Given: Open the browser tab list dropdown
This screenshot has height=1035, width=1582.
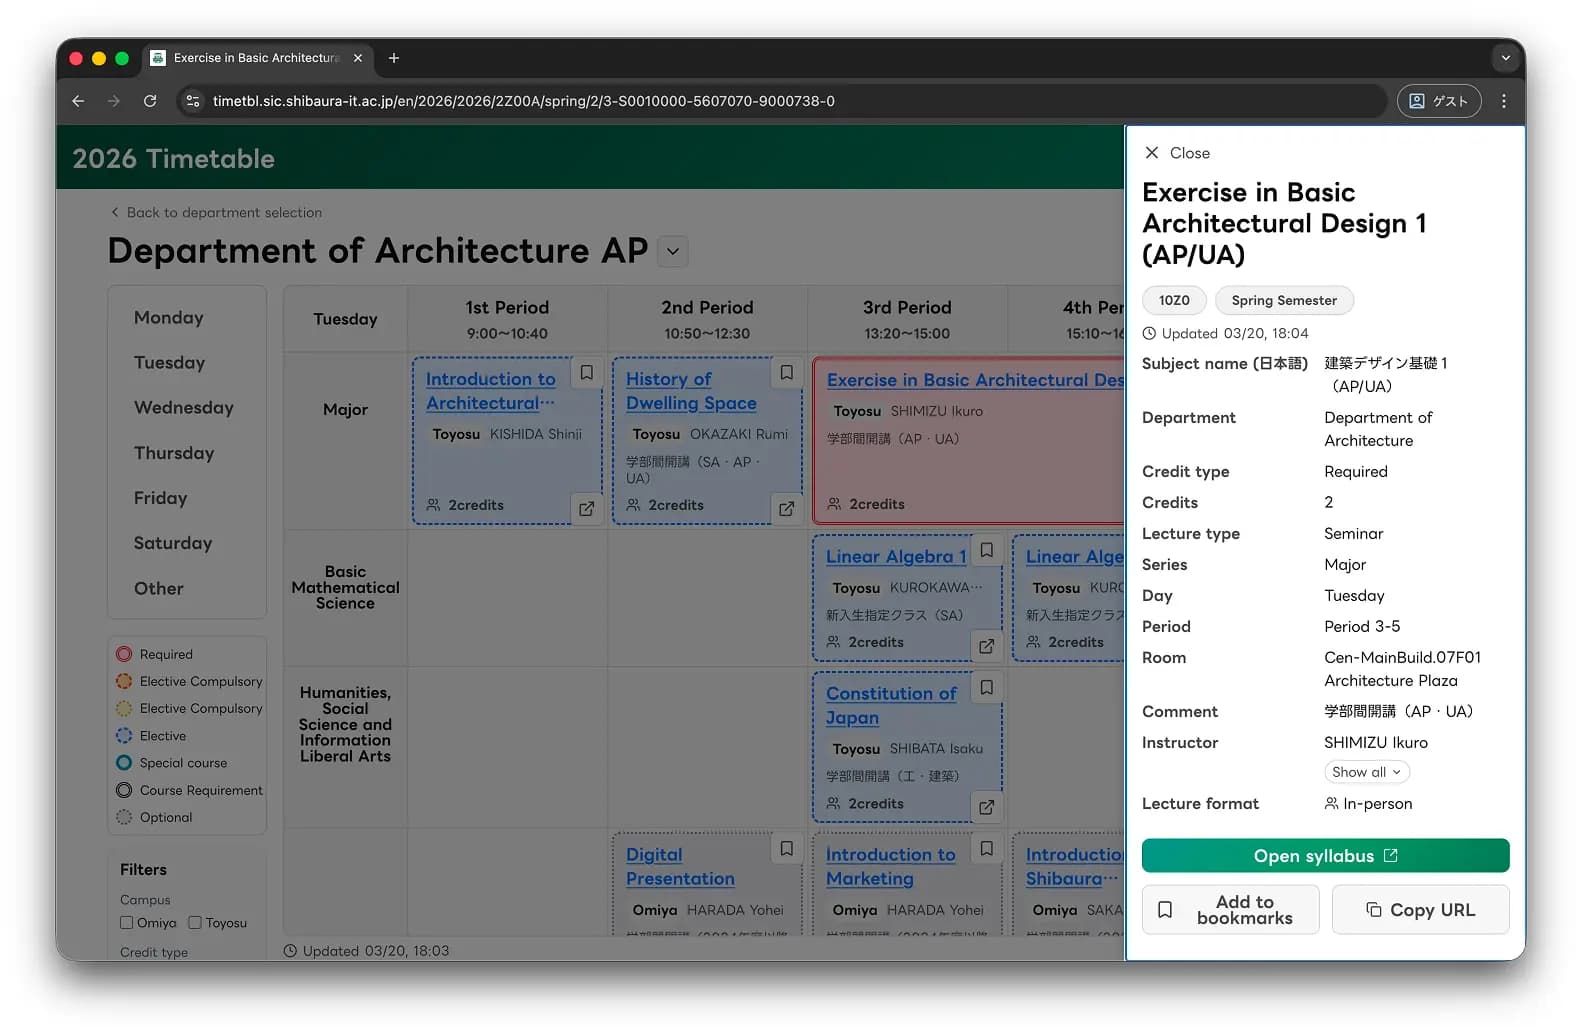Looking at the screenshot, I should click(x=1505, y=58).
